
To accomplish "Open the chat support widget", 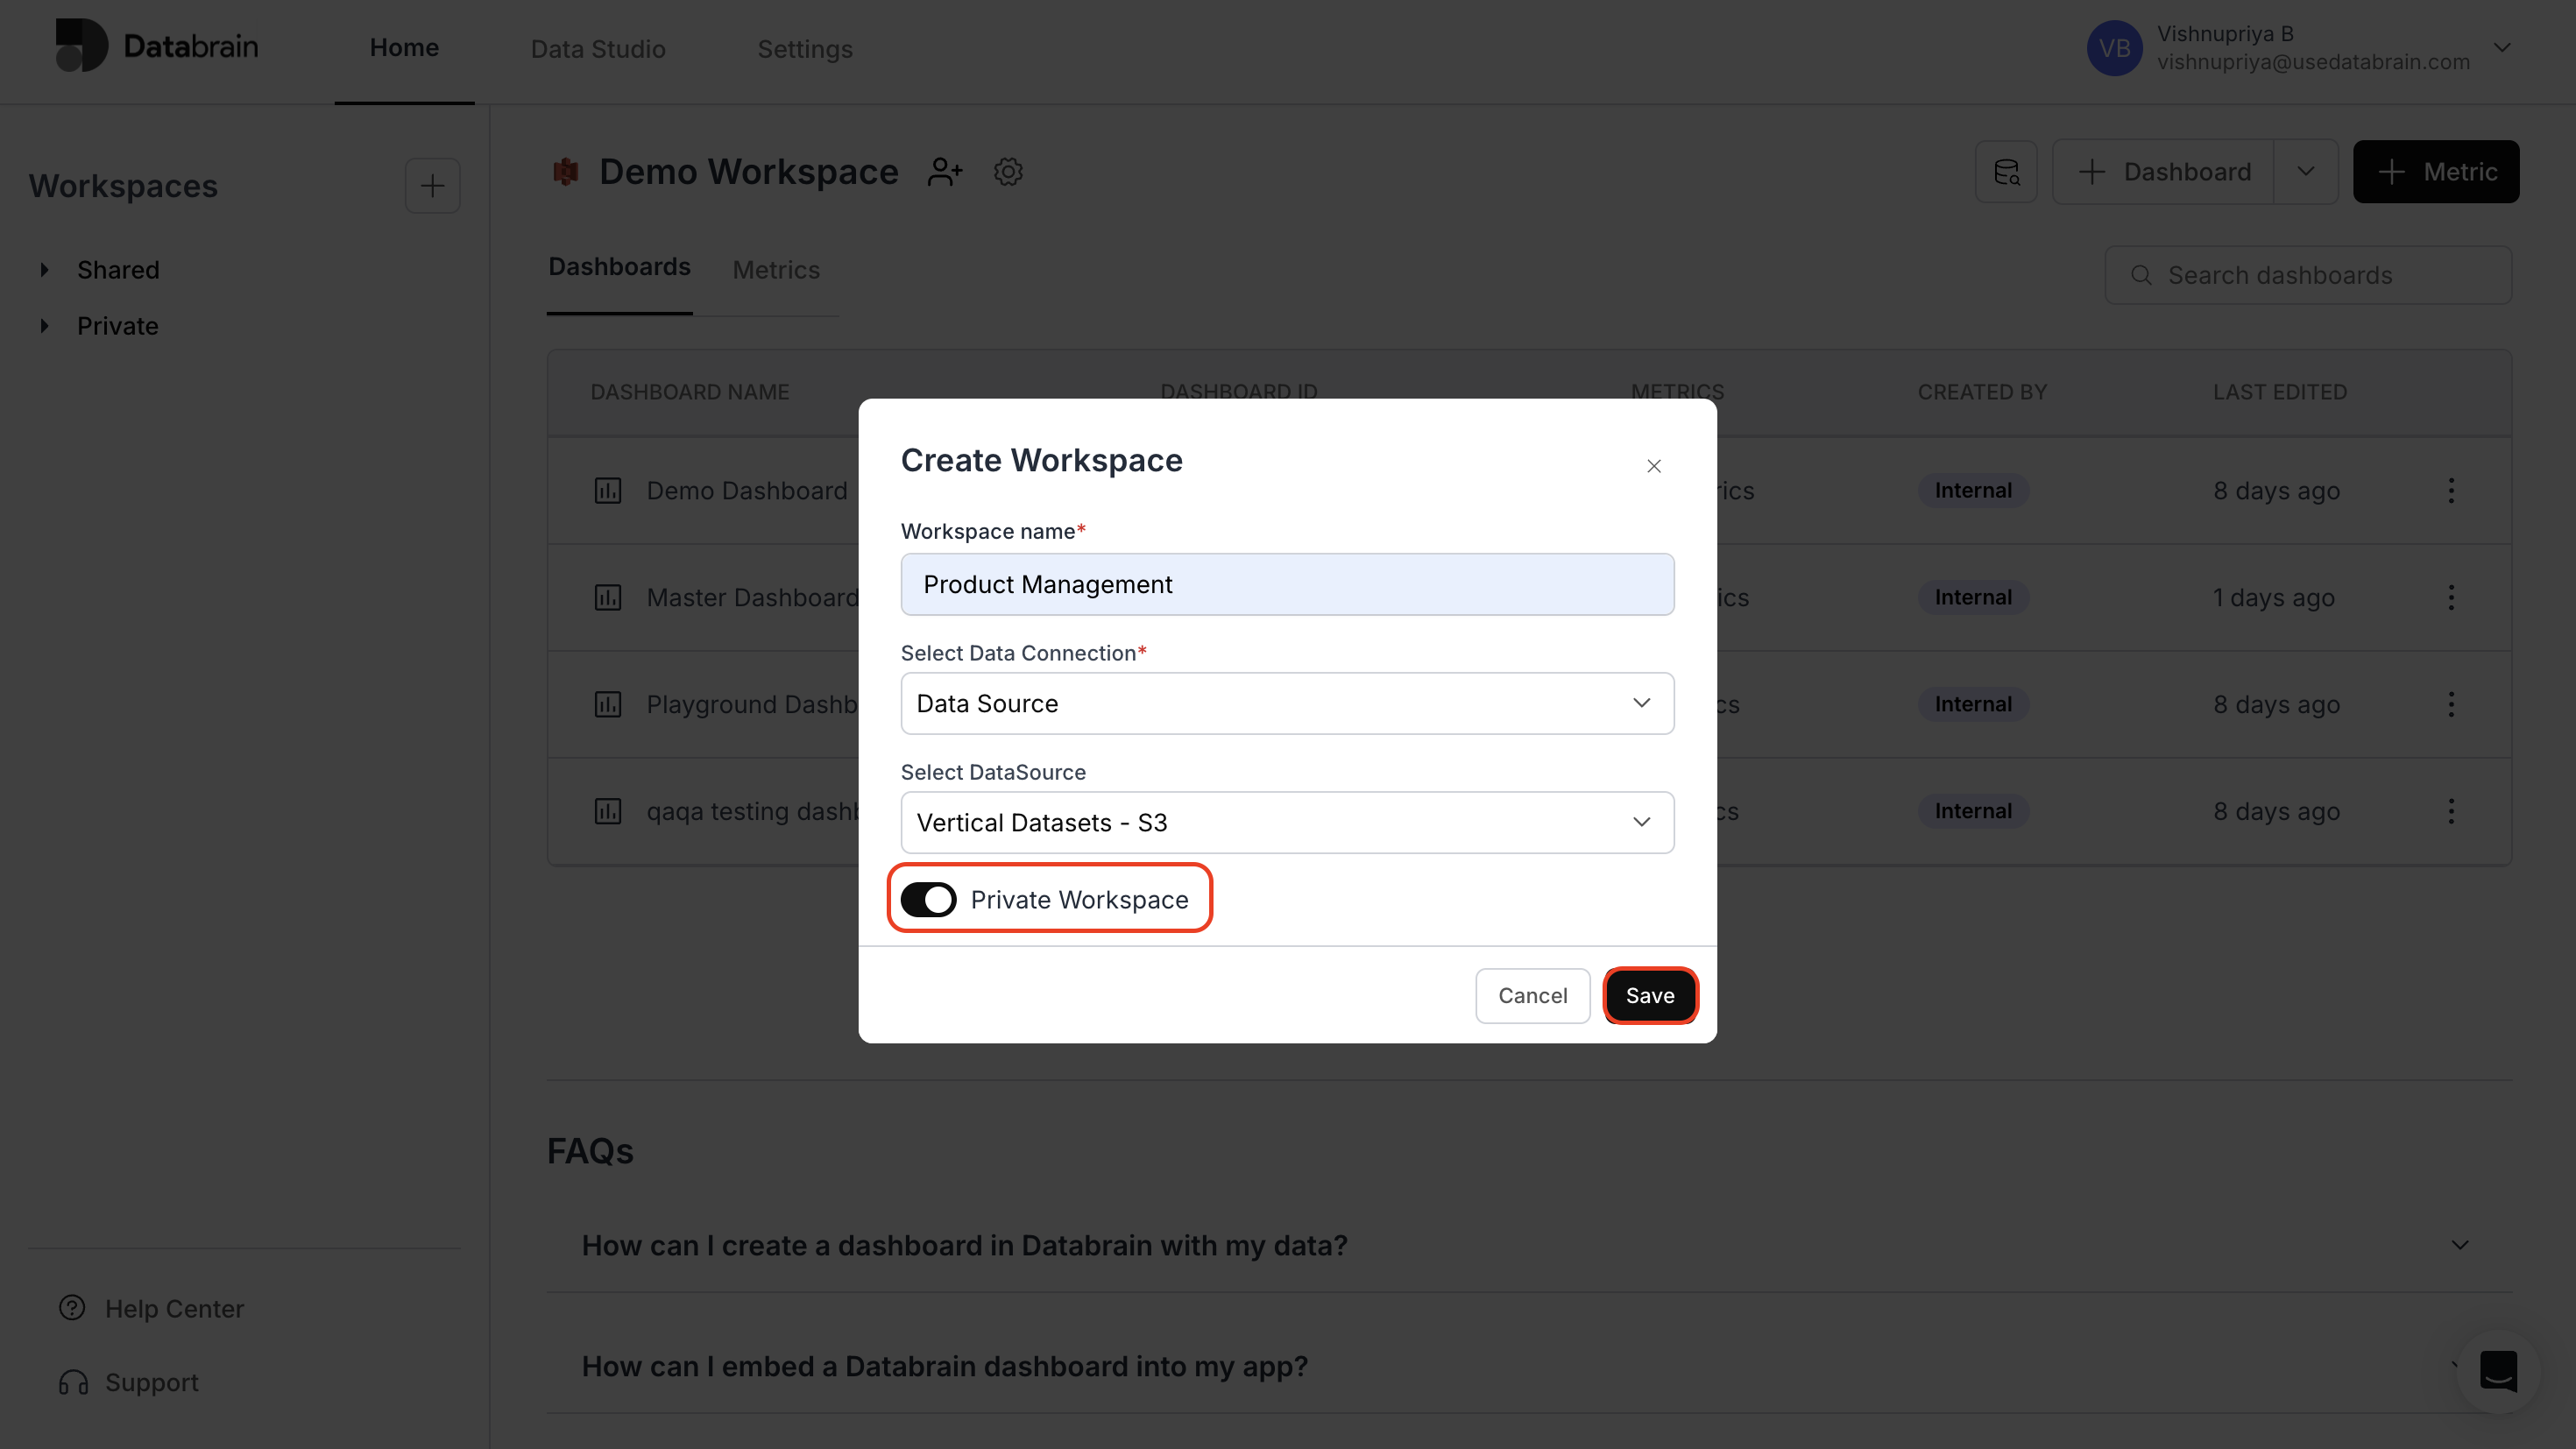I will click(2497, 1371).
